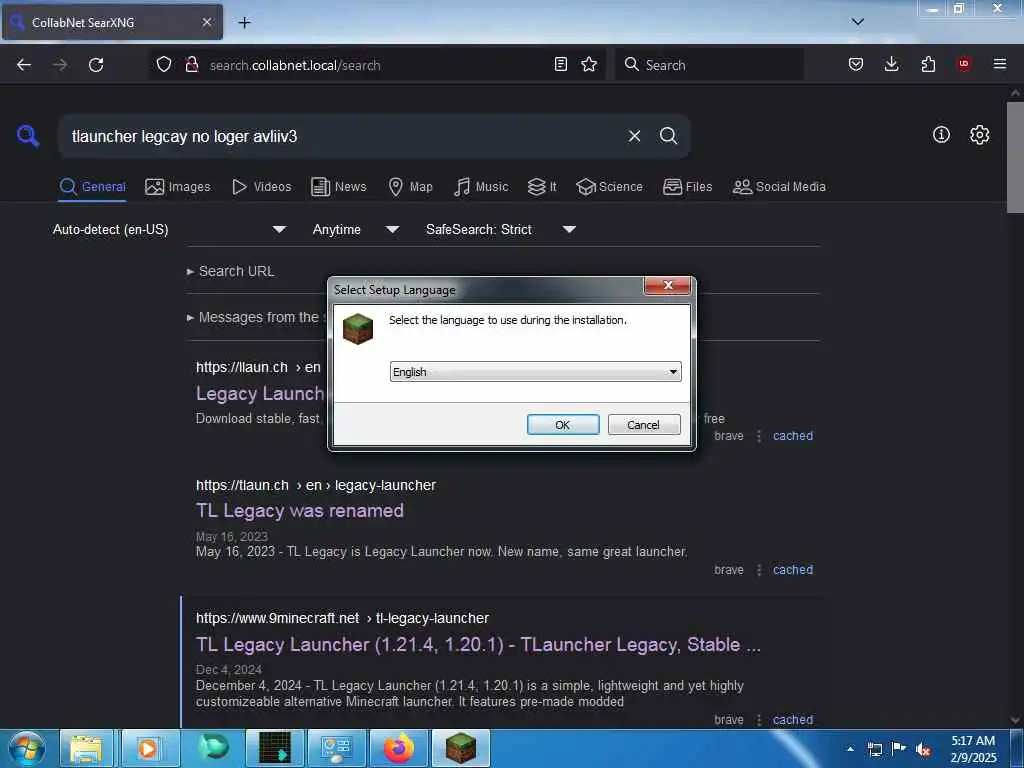Click the site security padlock icon

point(192,64)
